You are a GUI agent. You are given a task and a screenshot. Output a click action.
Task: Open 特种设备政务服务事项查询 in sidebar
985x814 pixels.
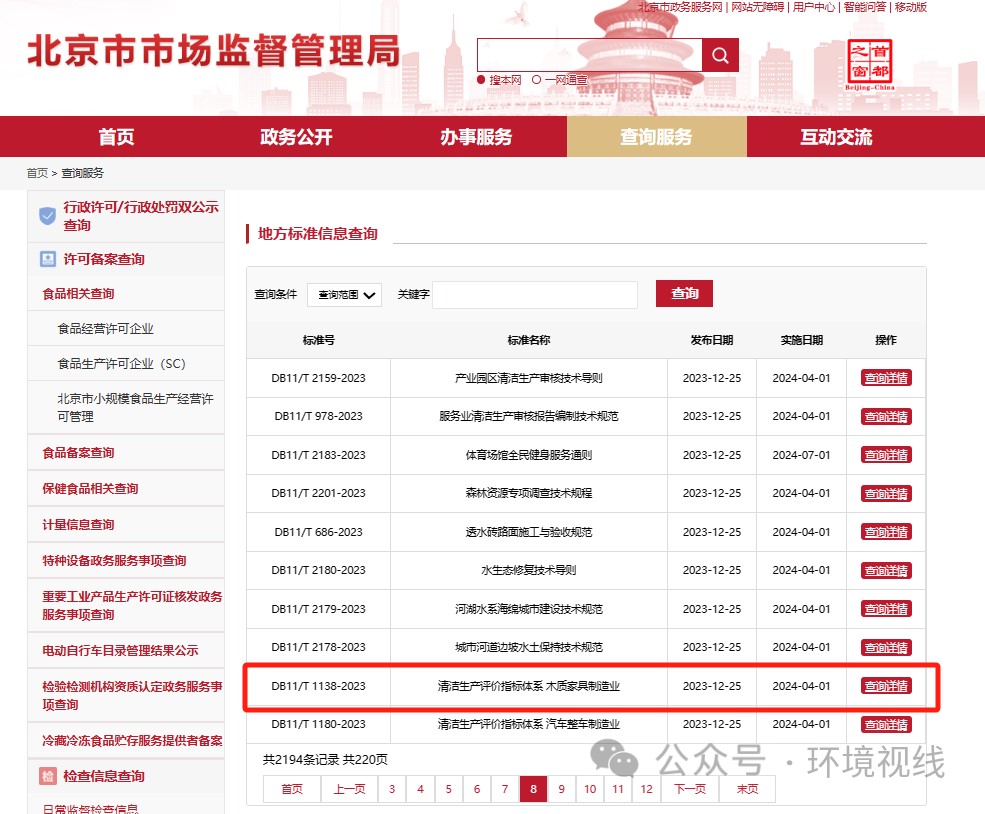tap(114, 560)
